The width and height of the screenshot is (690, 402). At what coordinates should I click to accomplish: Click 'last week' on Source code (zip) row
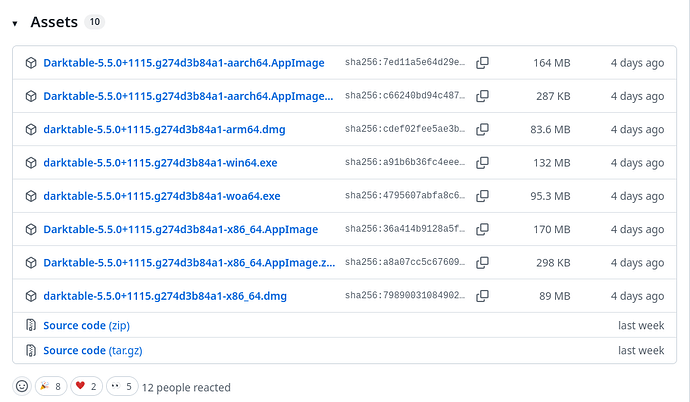(641, 325)
